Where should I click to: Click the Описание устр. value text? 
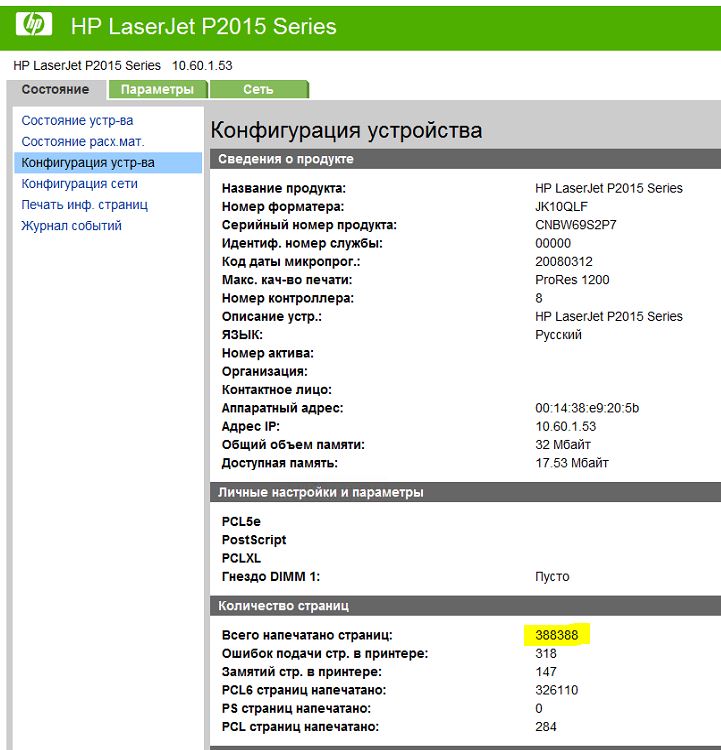609,316
